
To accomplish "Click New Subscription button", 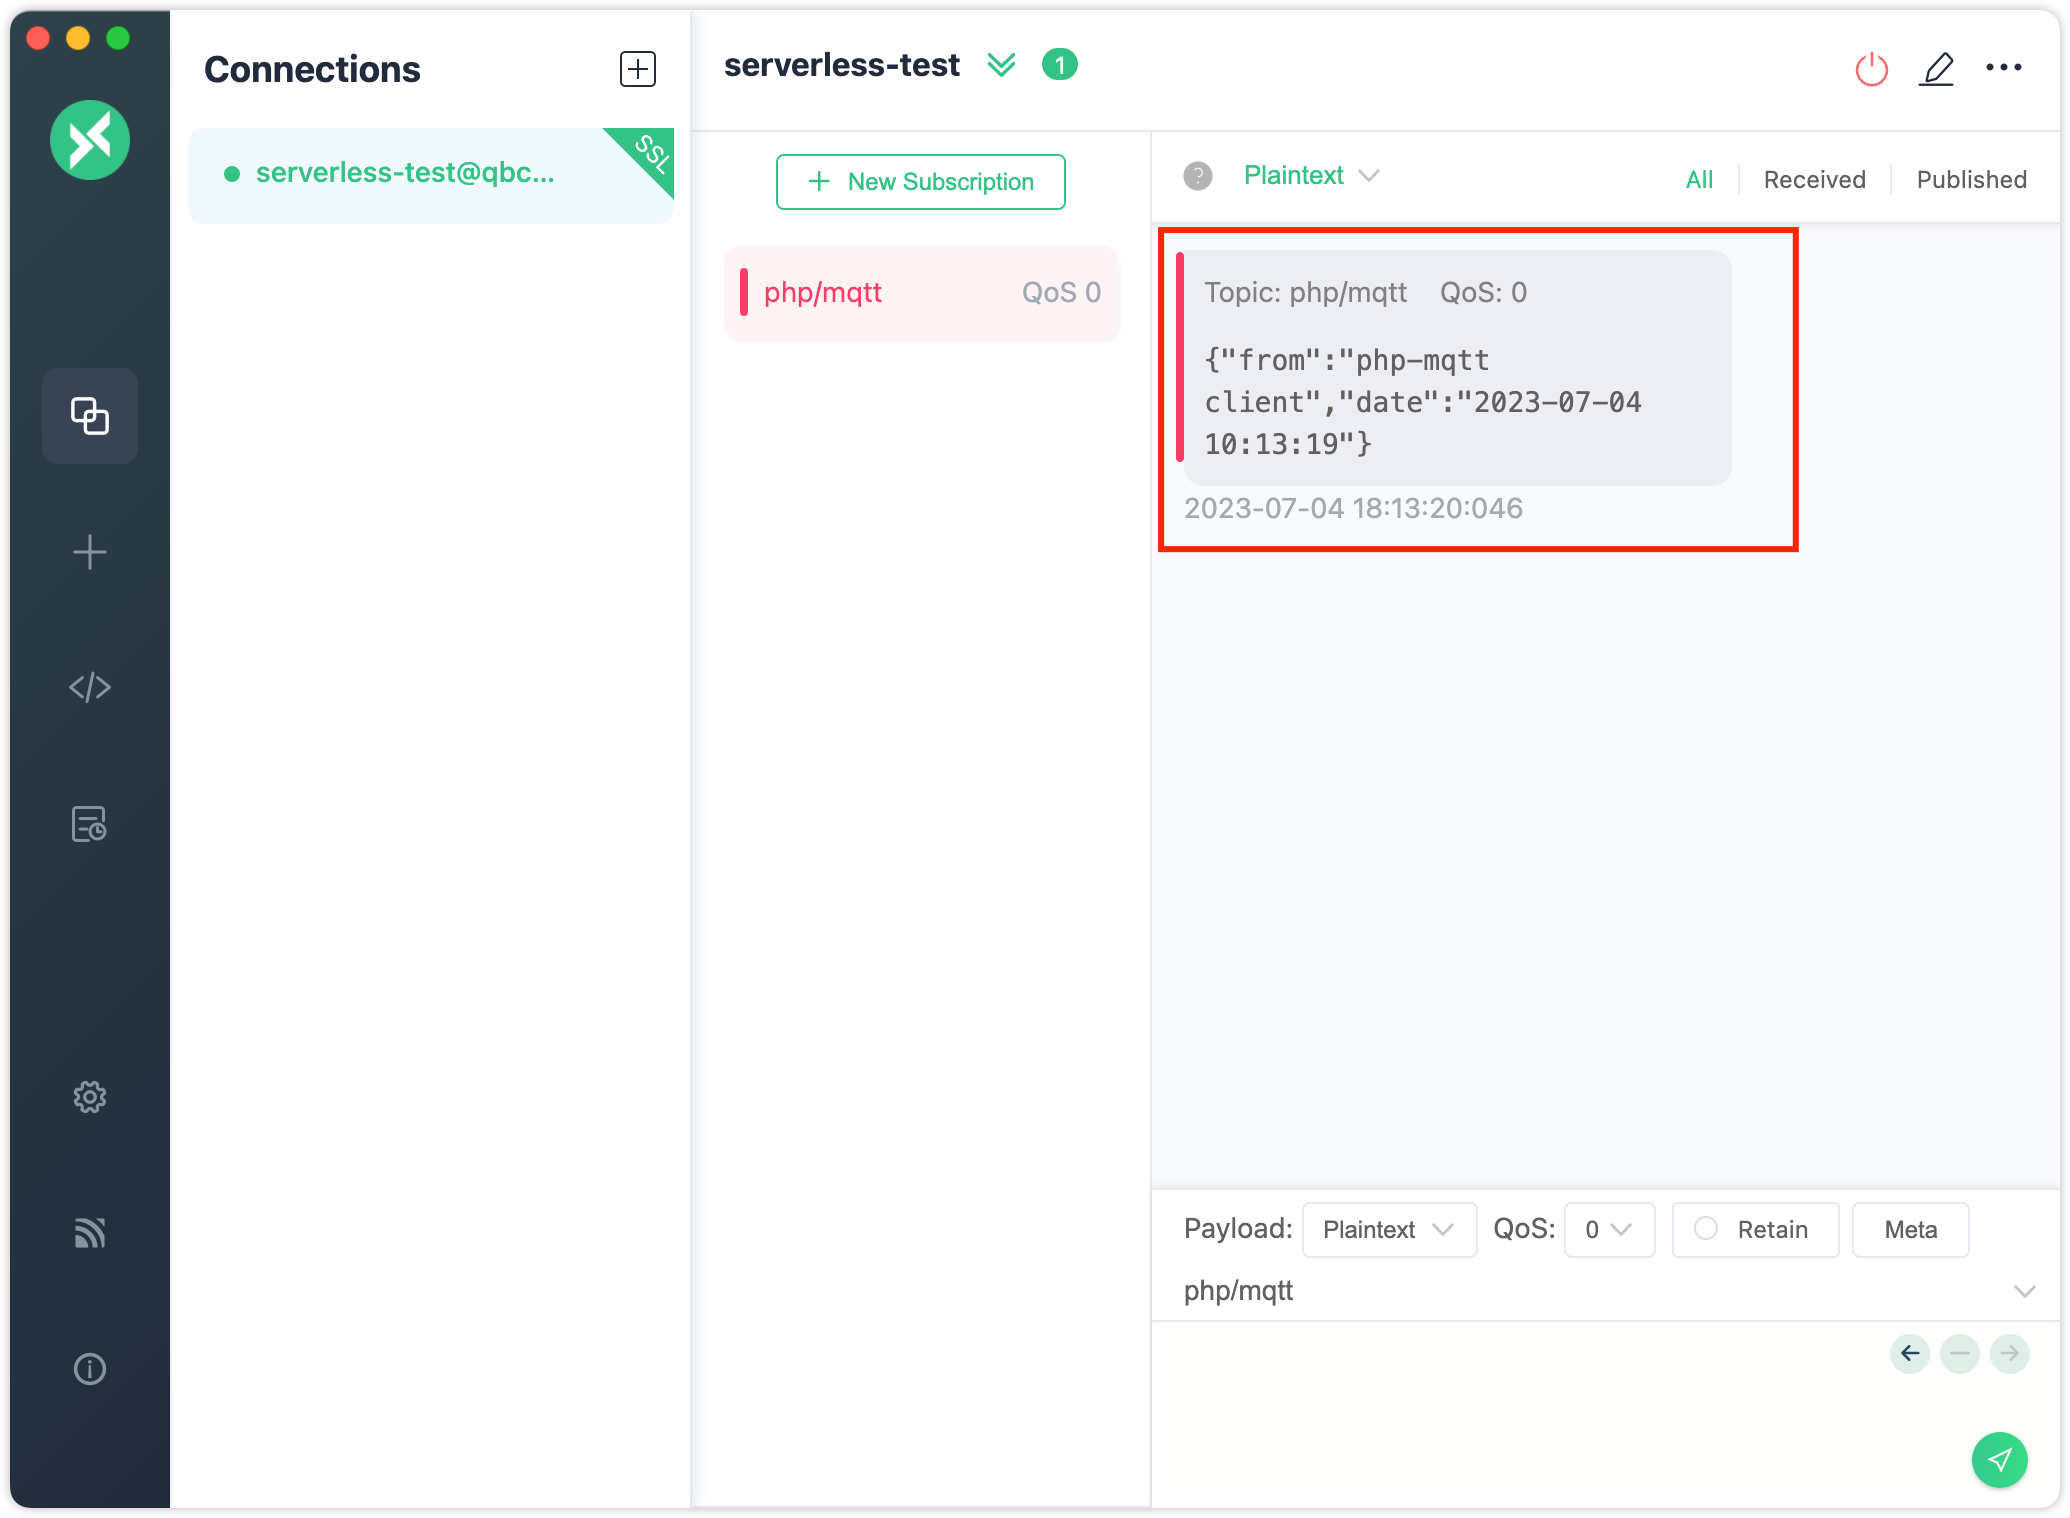I will point(921,182).
